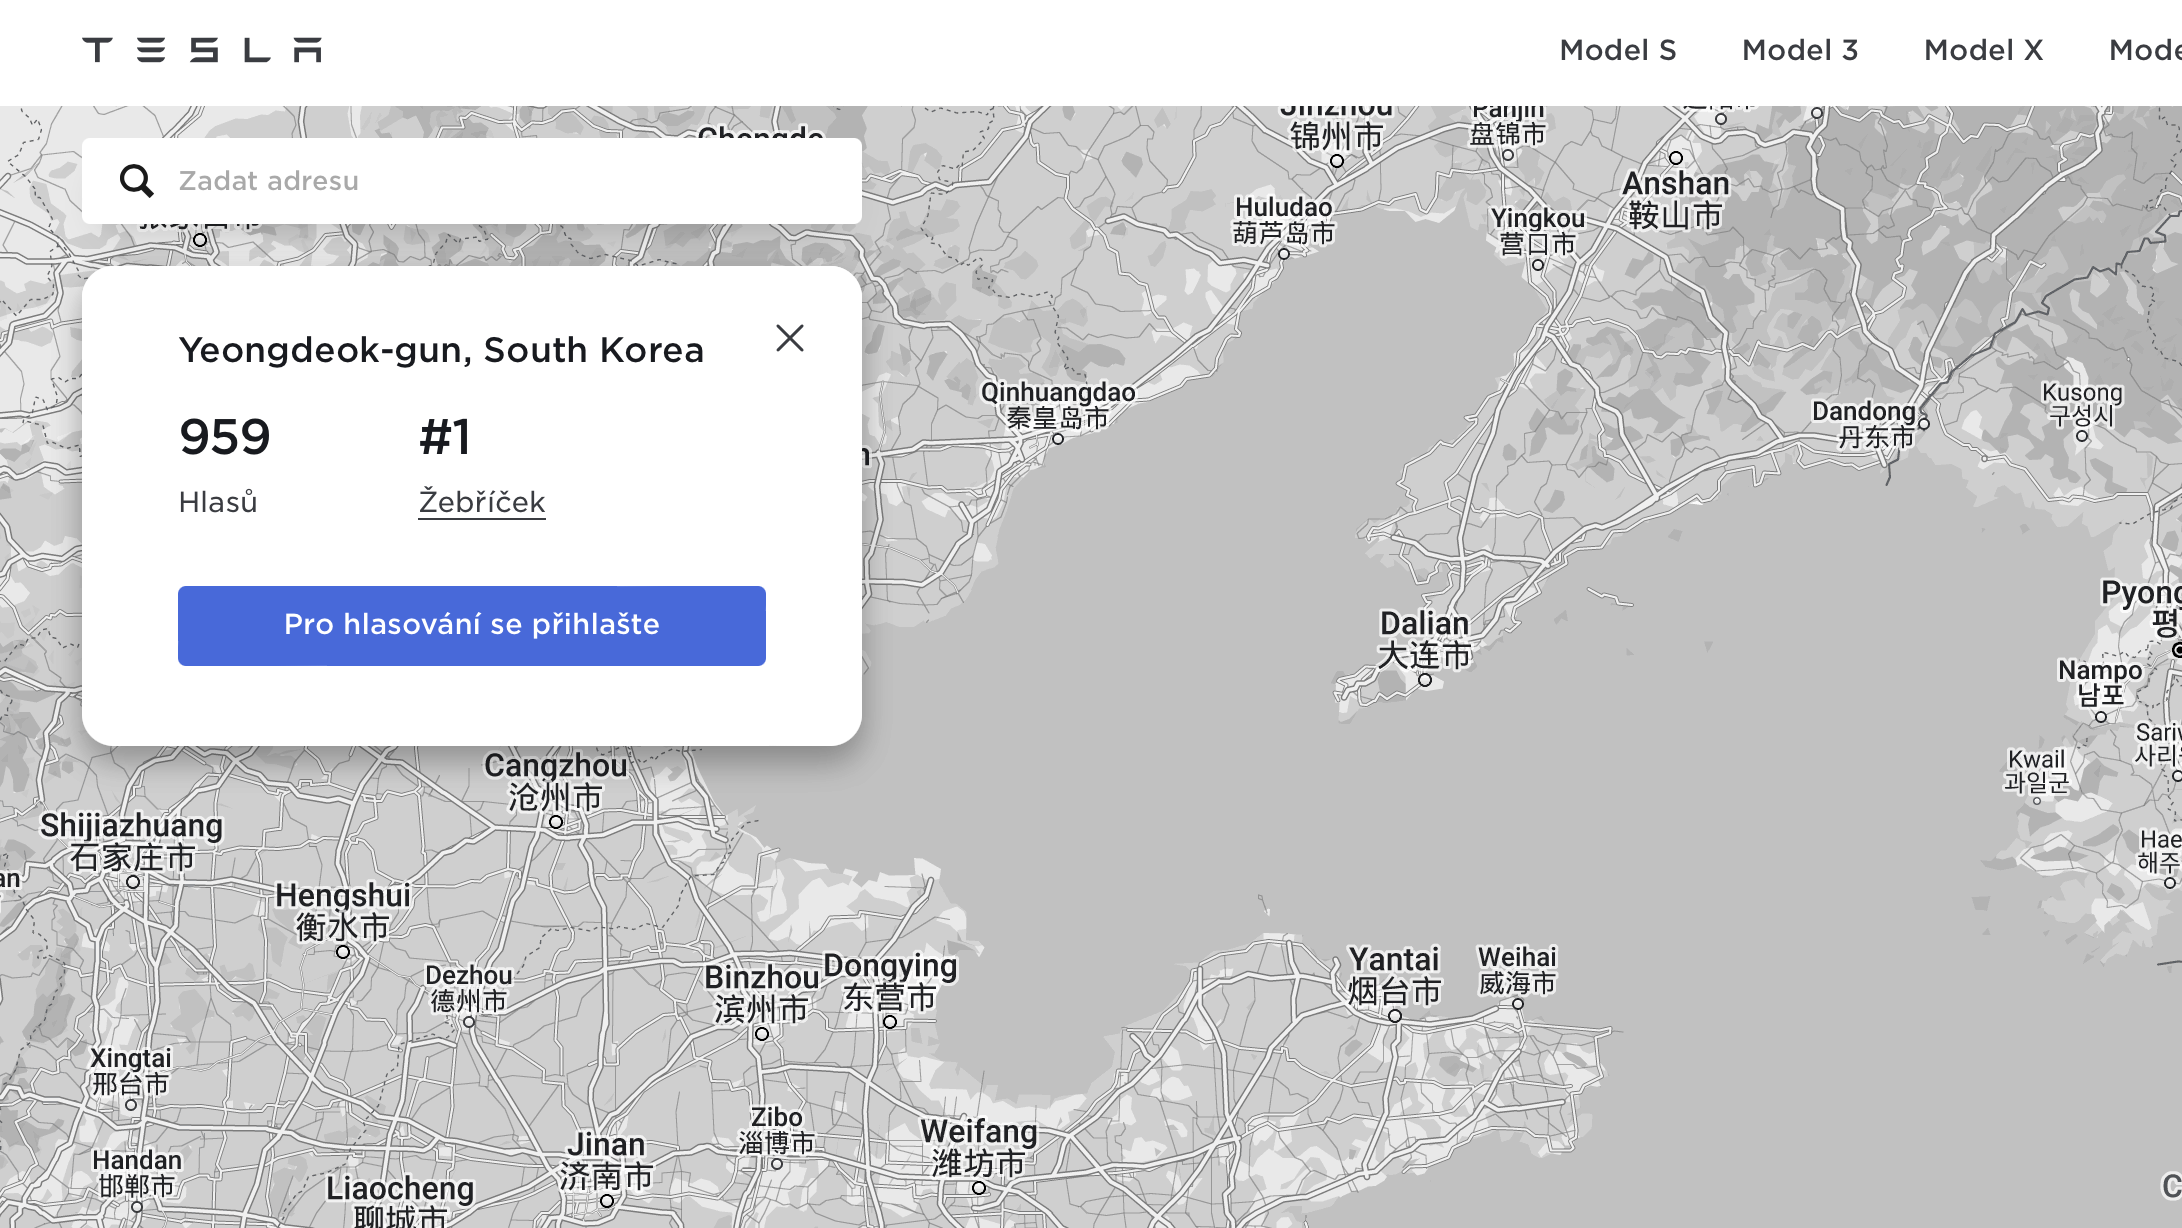
Task: Open the Model X menu item
Action: [1982, 50]
